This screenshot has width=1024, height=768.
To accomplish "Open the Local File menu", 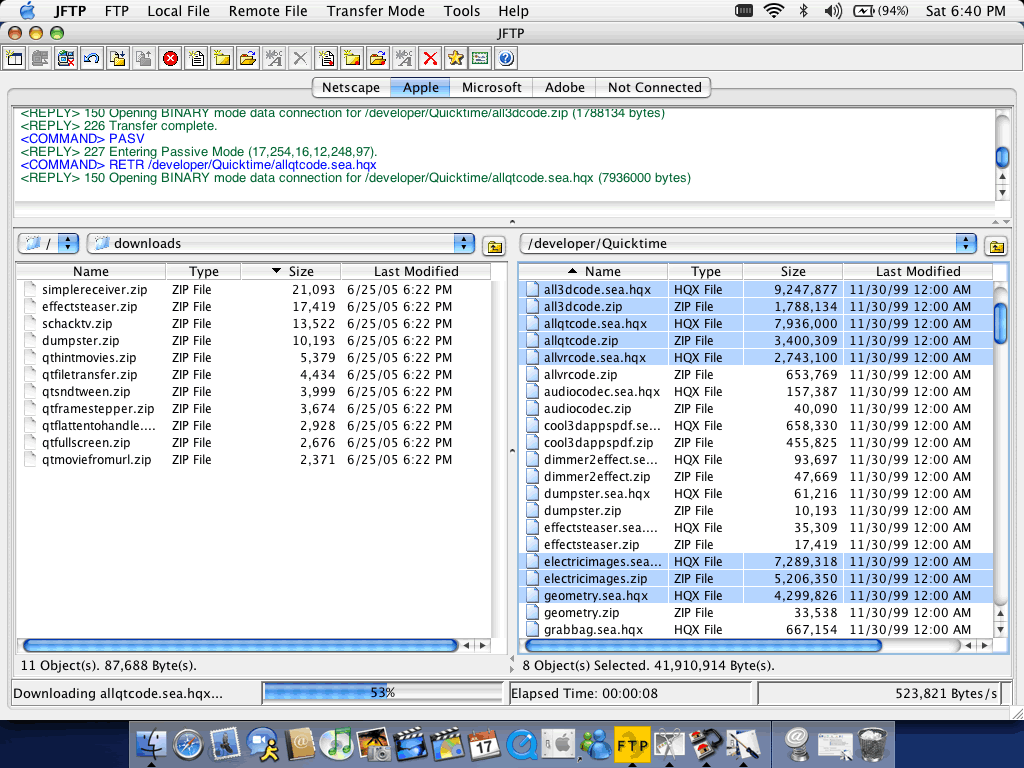I will (178, 11).
